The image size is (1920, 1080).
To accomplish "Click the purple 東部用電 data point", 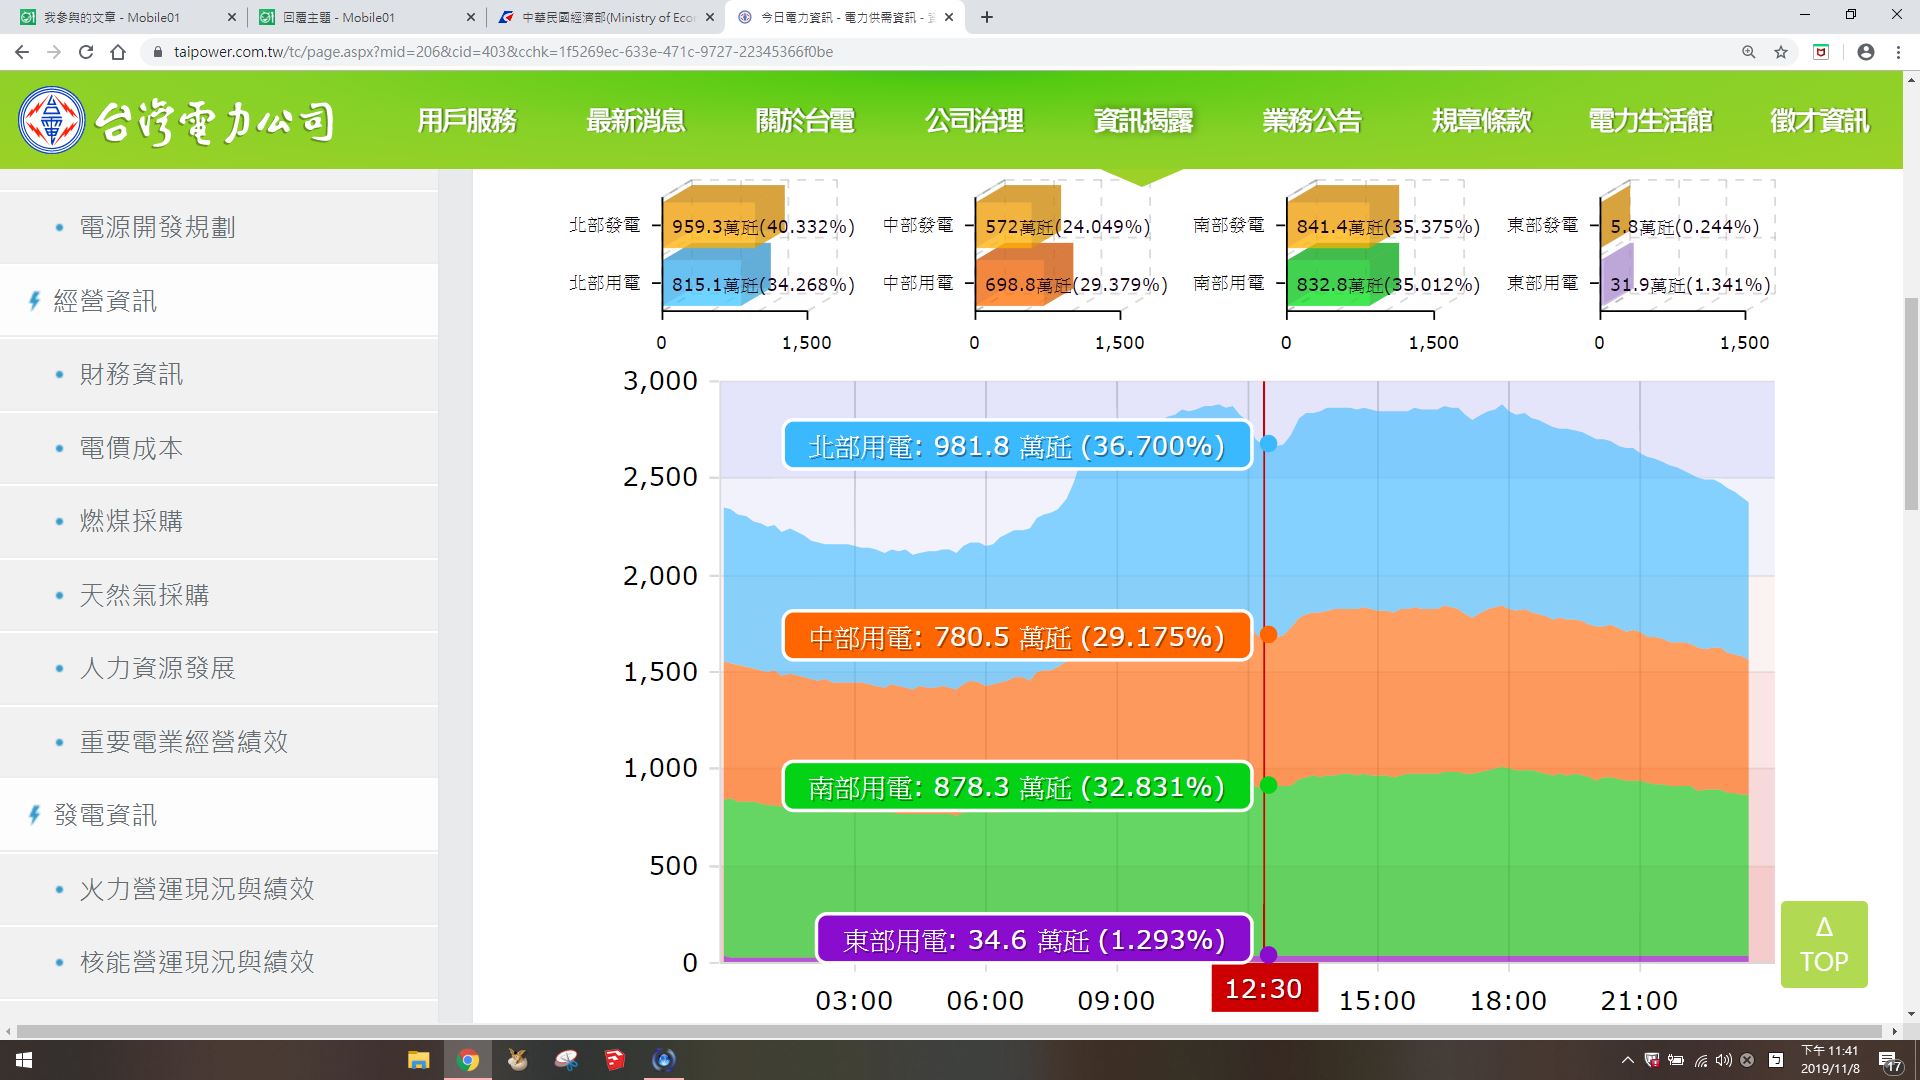I will [x=1268, y=955].
